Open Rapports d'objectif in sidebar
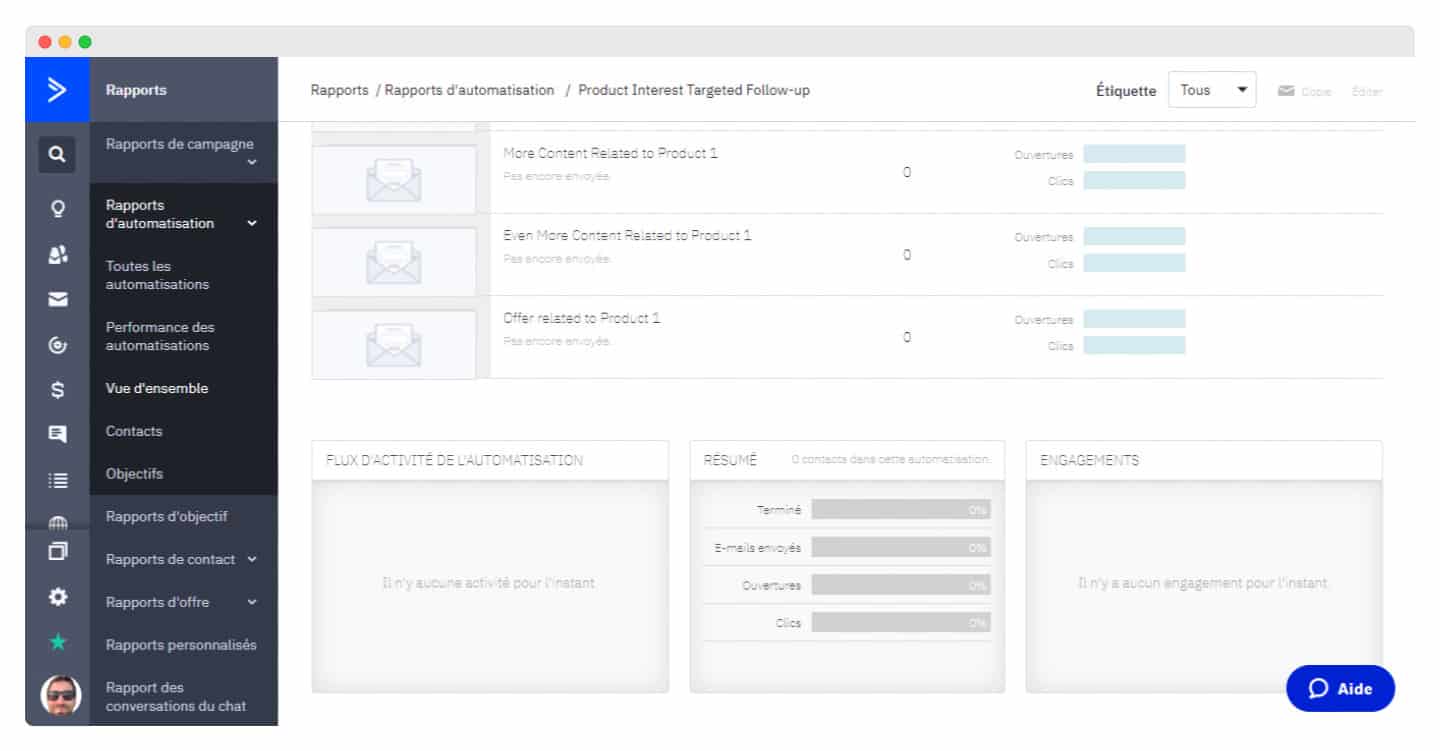The image size is (1440, 751). [x=167, y=516]
